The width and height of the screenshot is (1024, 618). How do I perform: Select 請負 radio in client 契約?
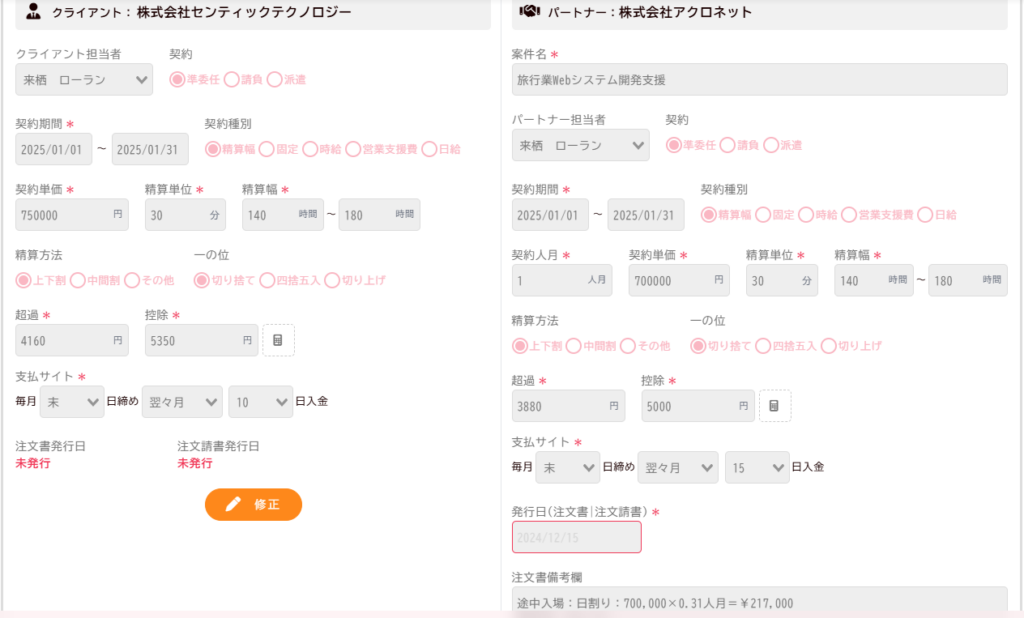[x=232, y=79]
